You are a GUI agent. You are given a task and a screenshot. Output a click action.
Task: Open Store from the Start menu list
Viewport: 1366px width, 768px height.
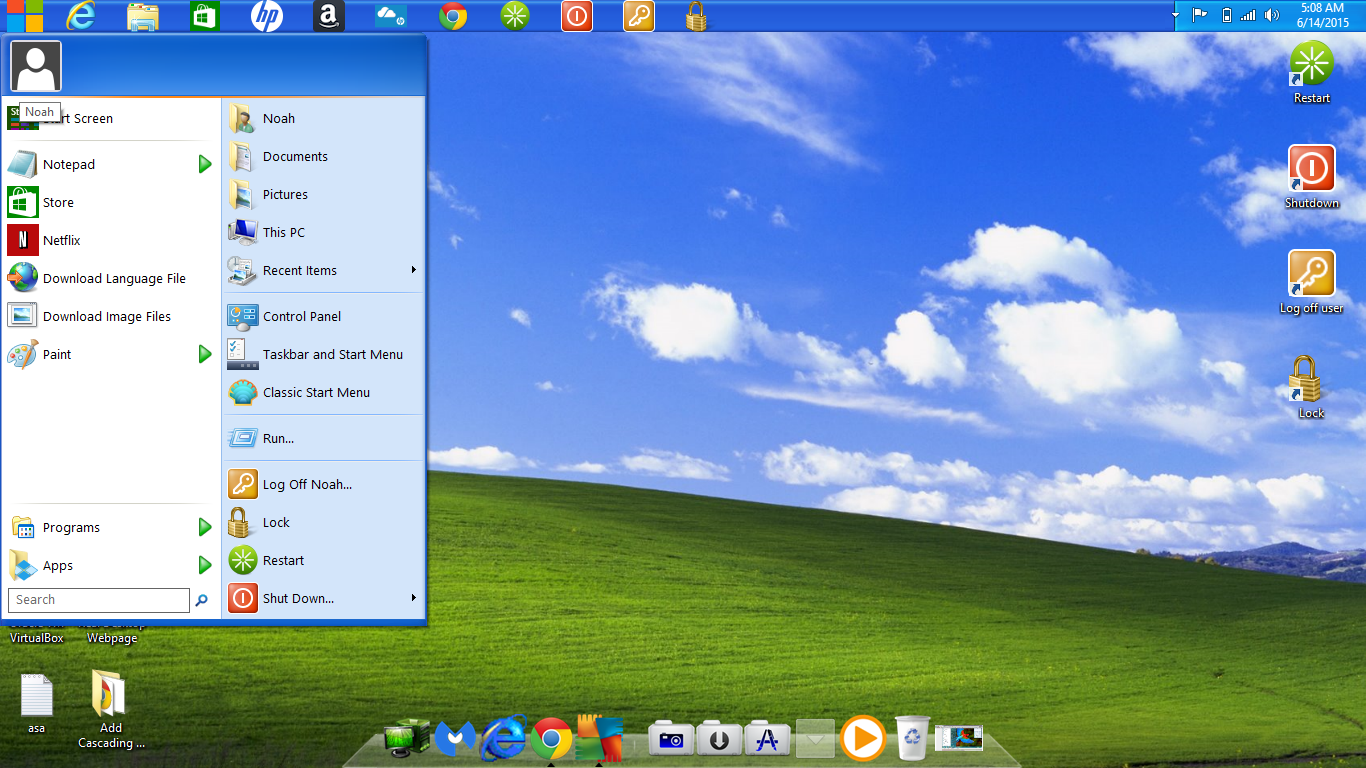tap(111, 202)
